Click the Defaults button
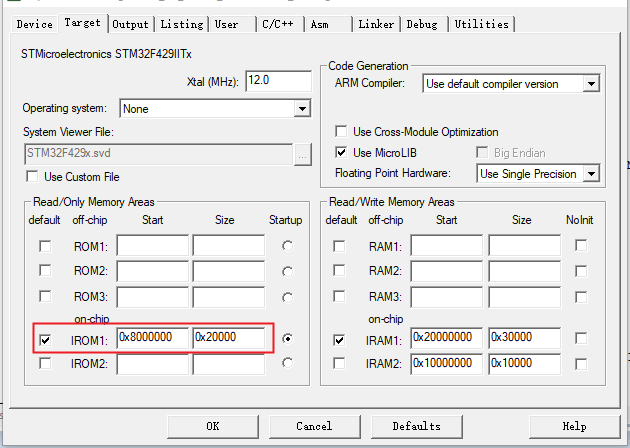This screenshot has width=630, height=448. pyautogui.click(x=417, y=426)
